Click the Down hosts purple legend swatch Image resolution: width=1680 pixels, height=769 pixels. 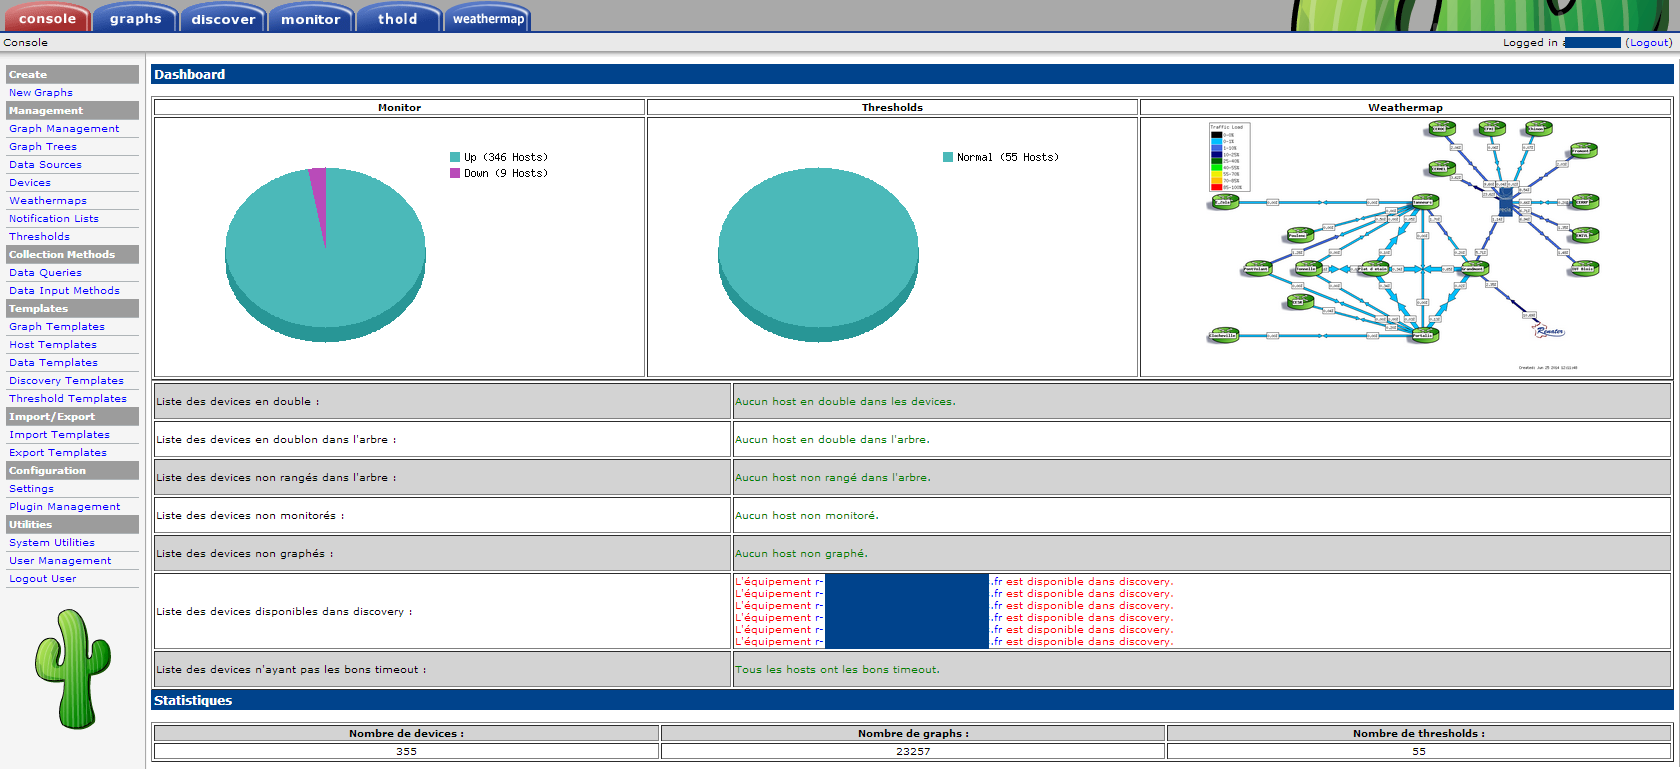[x=455, y=173]
